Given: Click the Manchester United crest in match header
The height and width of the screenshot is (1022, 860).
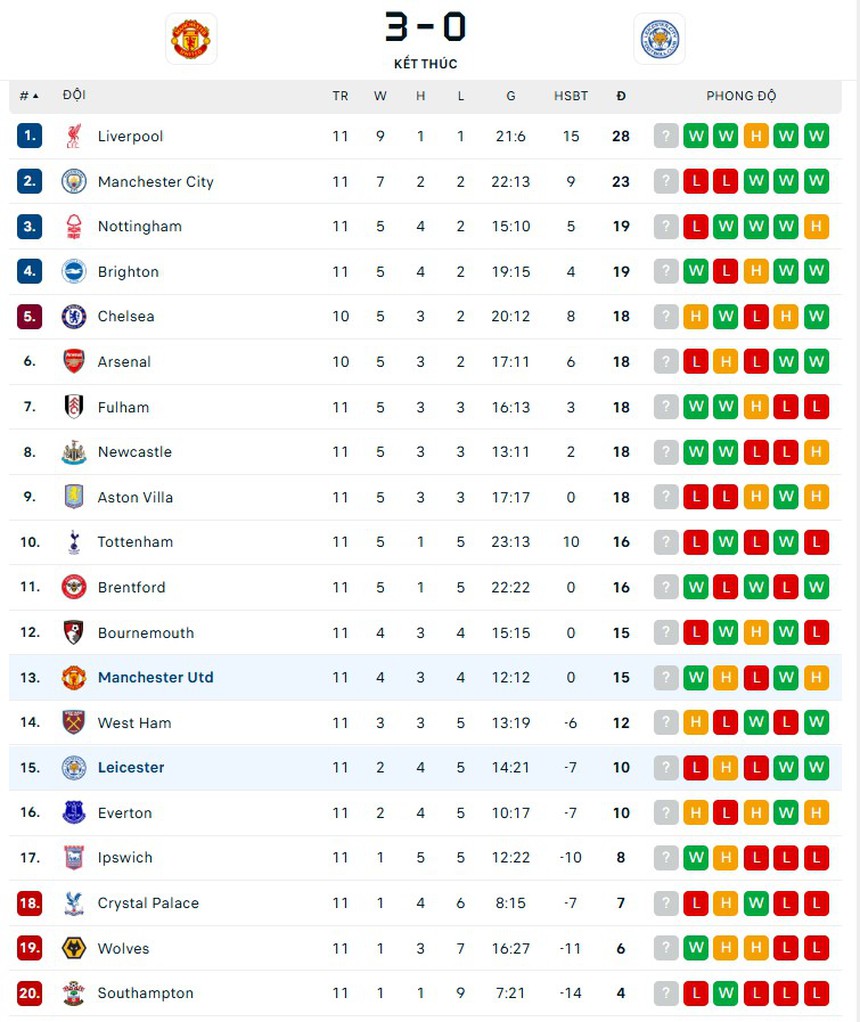Looking at the screenshot, I should [x=190, y=39].
